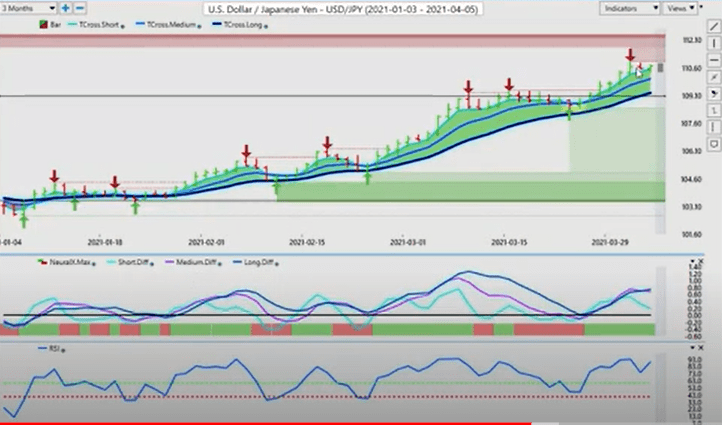Click the TCross.Medium legend label
The height and width of the screenshot is (425, 722).
[x=171, y=25]
